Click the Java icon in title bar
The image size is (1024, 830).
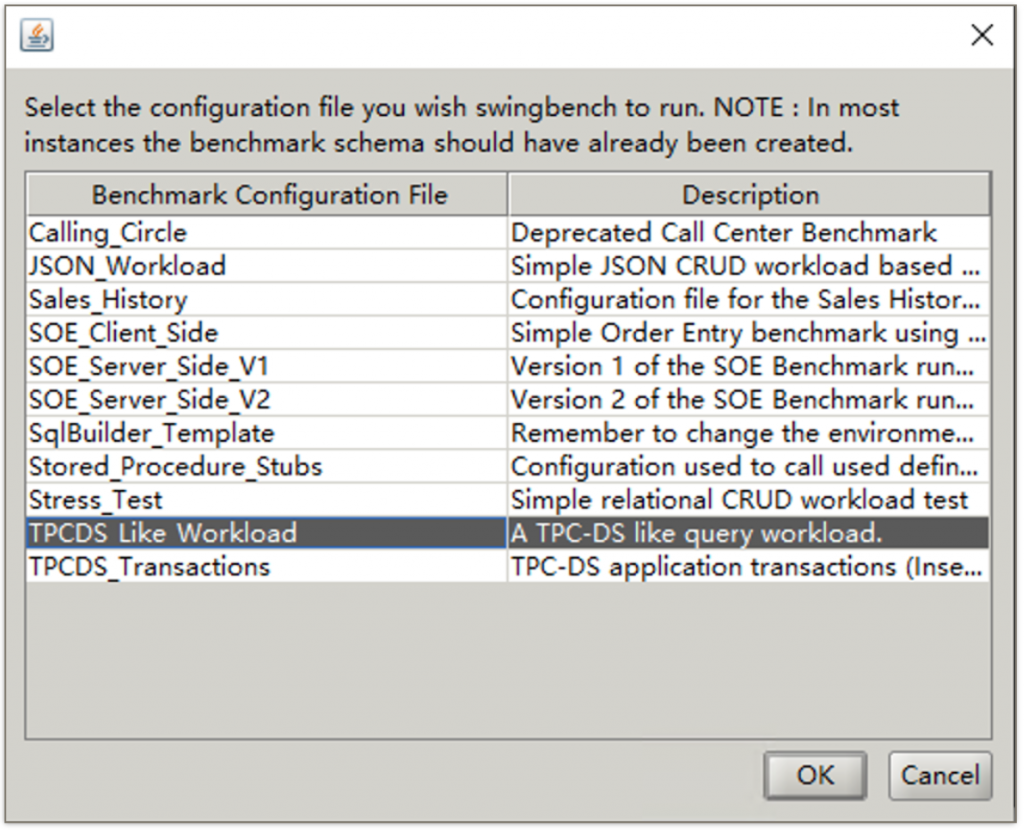pyautogui.click(x=37, y=37)
